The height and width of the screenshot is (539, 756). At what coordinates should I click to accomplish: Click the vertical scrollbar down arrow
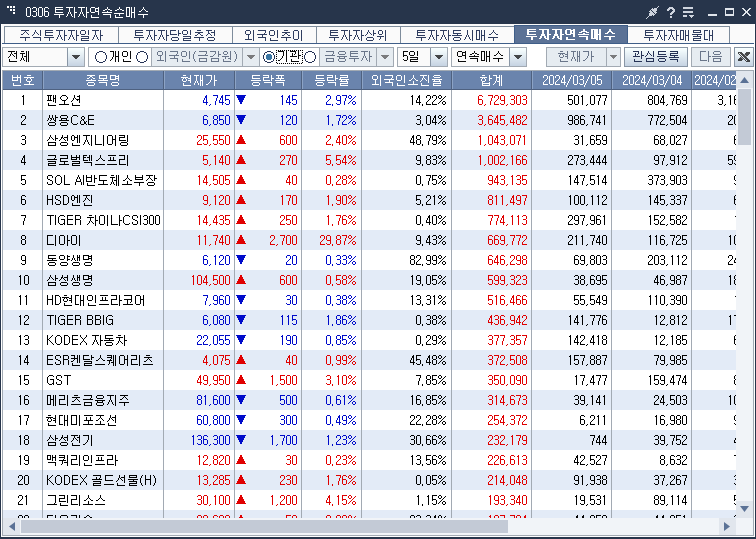point(744,508)
